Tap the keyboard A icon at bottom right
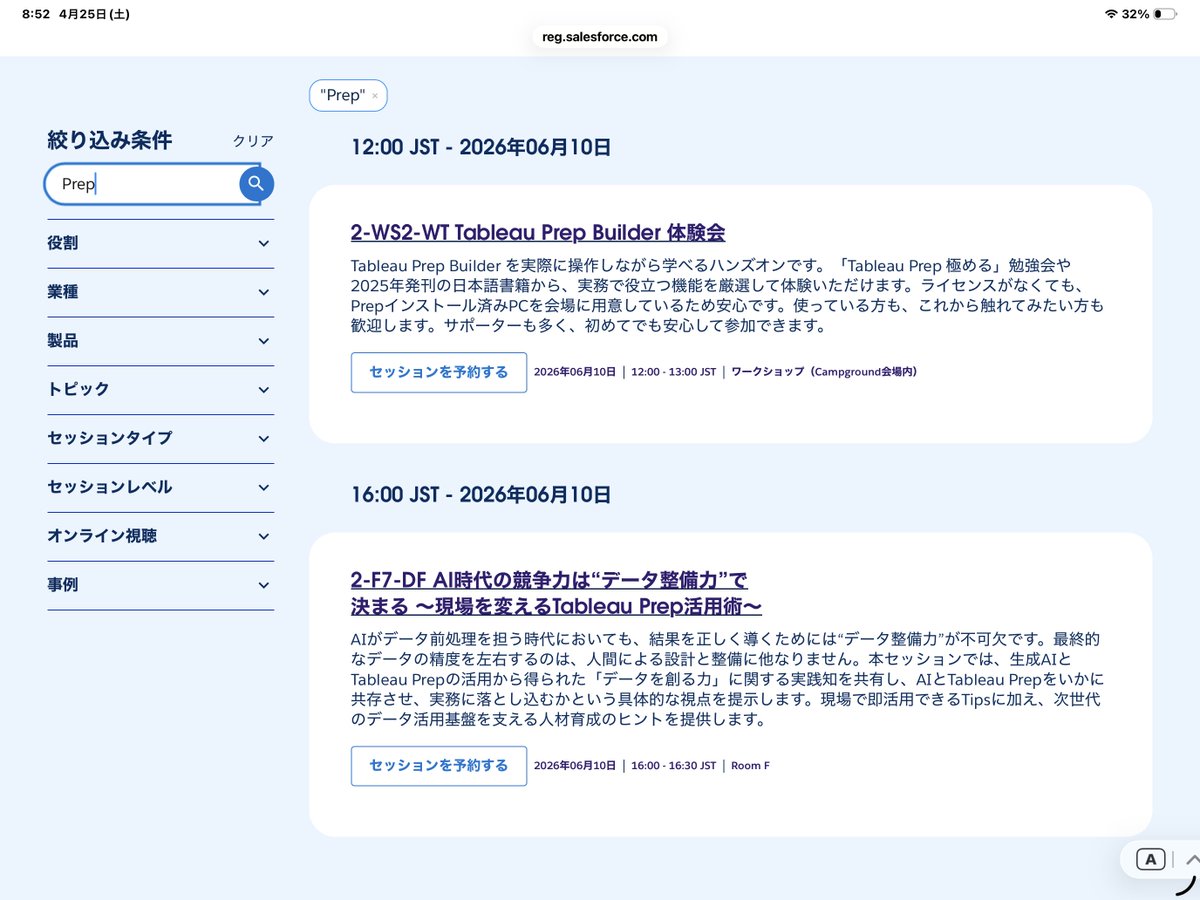Viewport: 1200px width, 900px height. click(x=1151, y=859)
